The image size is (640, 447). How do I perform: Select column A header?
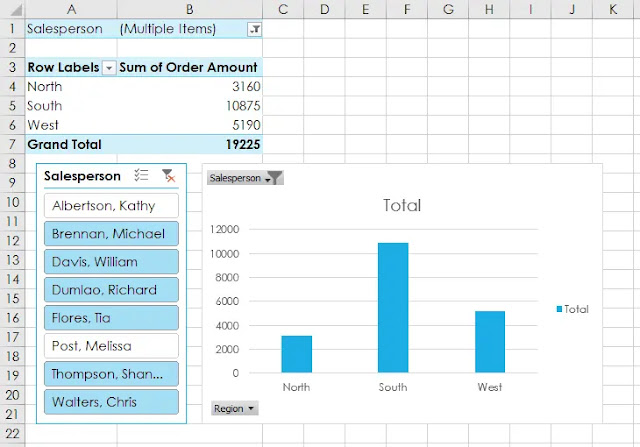coord(71,9)
